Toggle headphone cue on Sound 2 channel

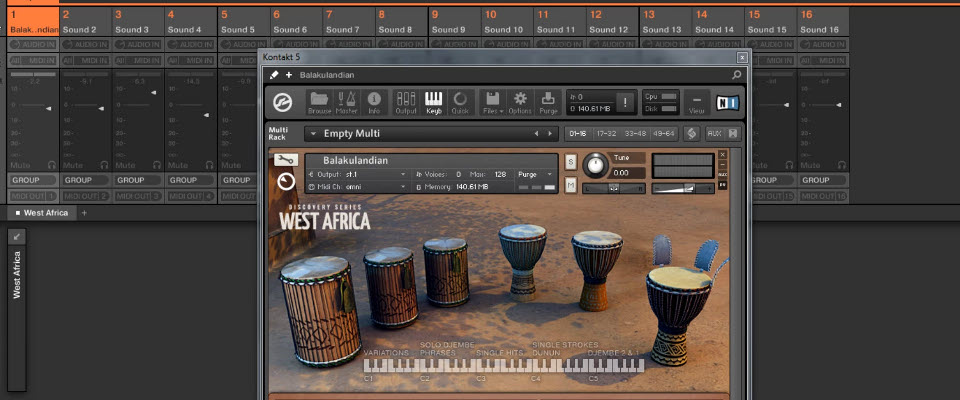(x=104, y=165)
